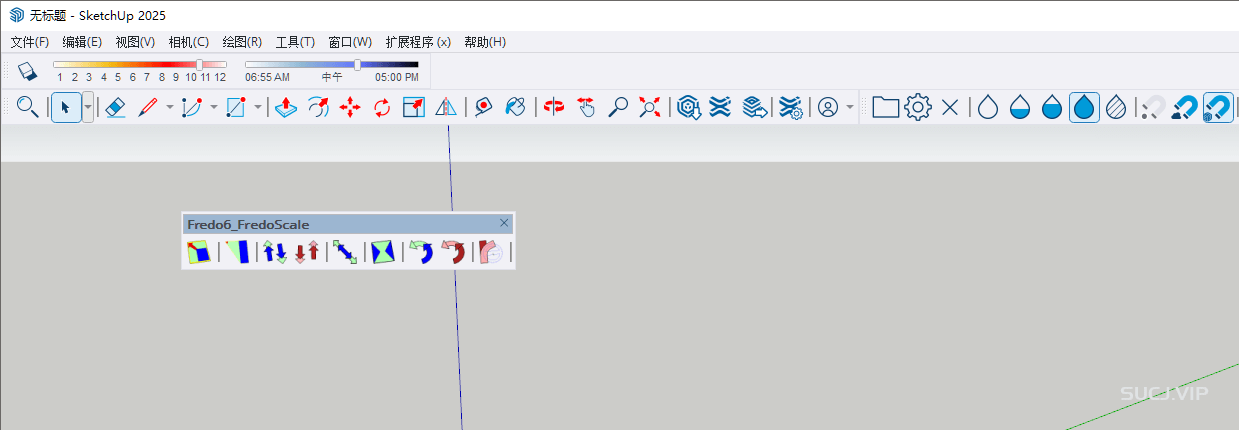Choose FredoScale red stretching arrows tool
Image resolution: width=1239 pixels, height=430 pixels.
coord(307,252)
